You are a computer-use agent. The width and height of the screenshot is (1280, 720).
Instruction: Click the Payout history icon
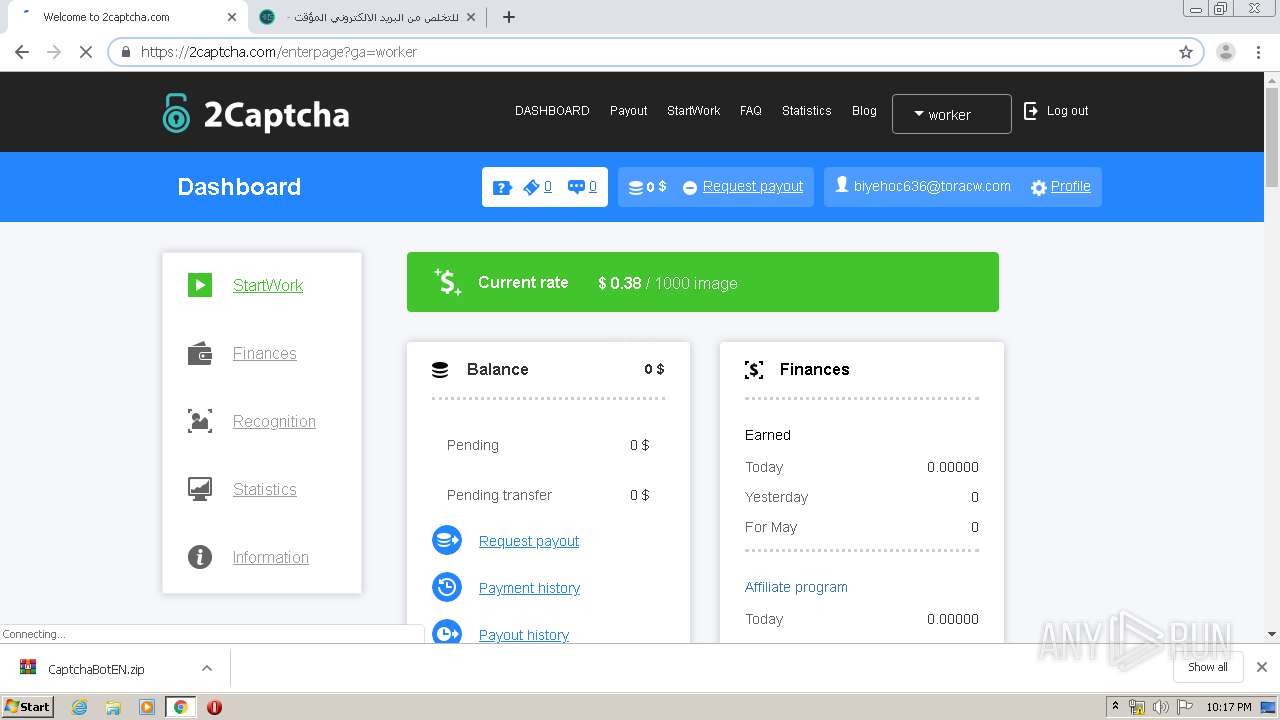point(447,633)
